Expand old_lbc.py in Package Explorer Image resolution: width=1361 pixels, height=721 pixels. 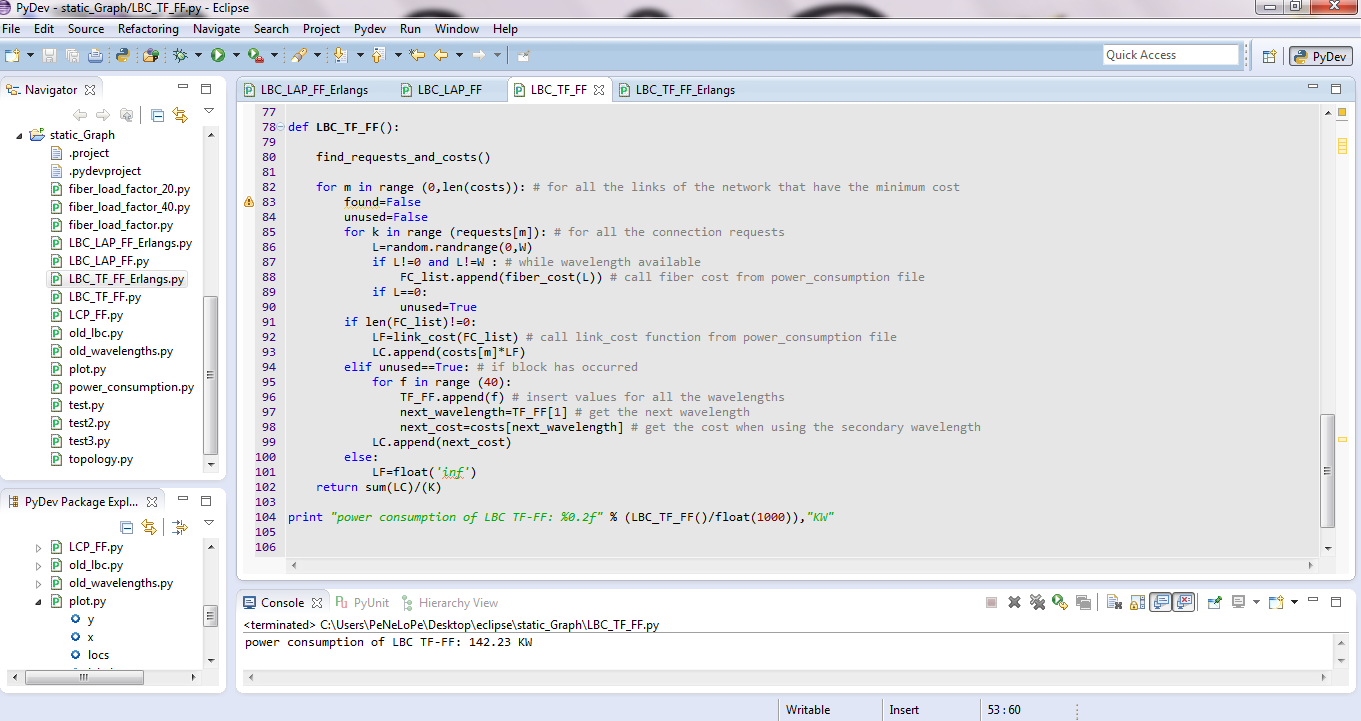point(39,565)
